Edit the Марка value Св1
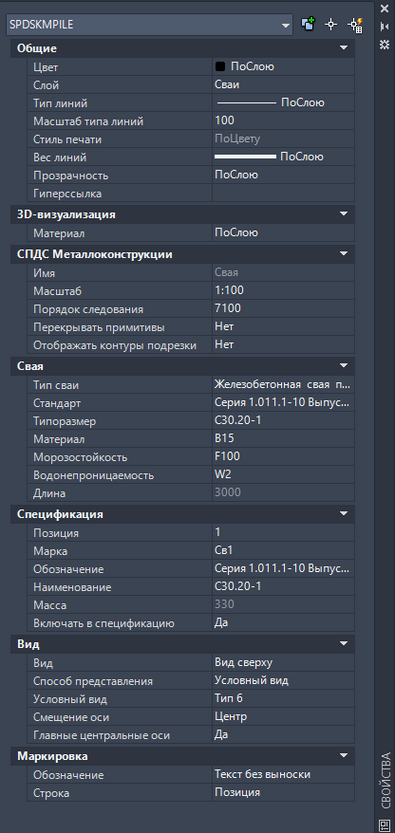Image resolution: width=395 pixels, height=833 pixels. click(x=283, y=550)
